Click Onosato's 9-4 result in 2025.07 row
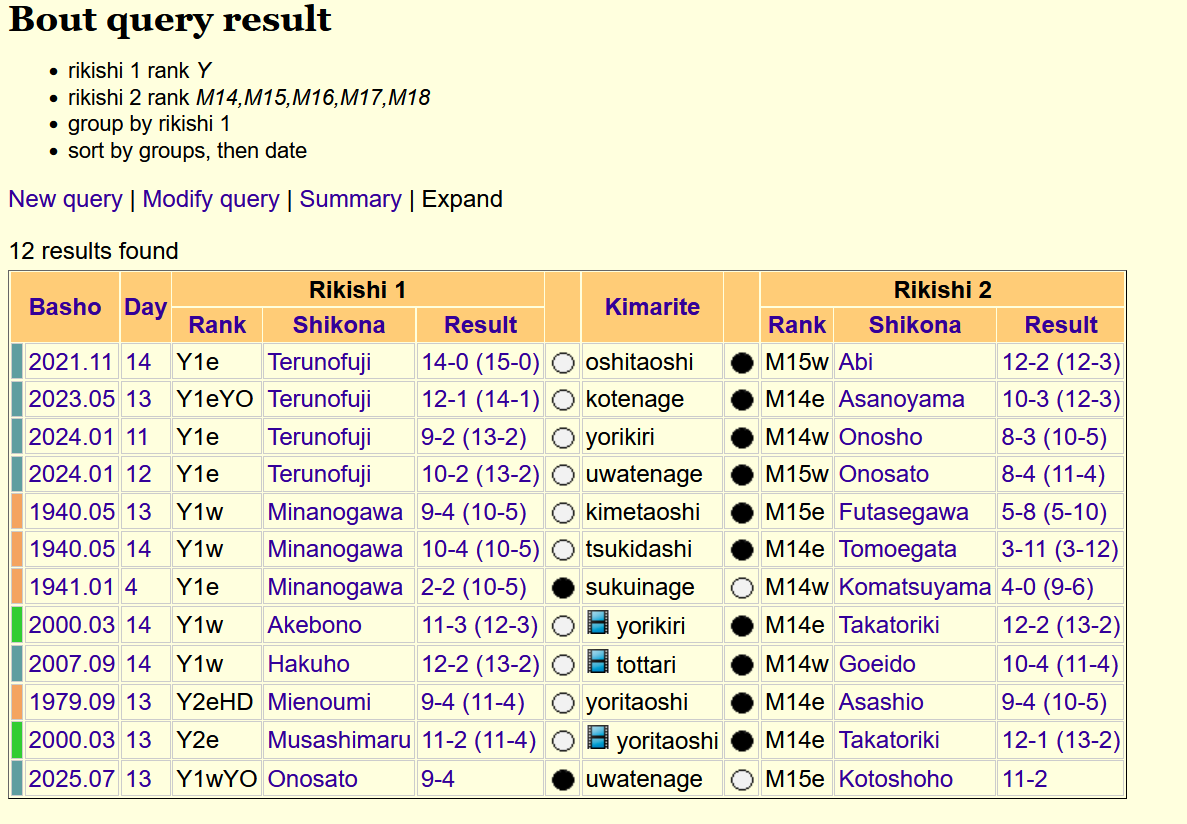Image resolution: width=1187 pixels, height=824 pixels. click(x=438, y=779)
